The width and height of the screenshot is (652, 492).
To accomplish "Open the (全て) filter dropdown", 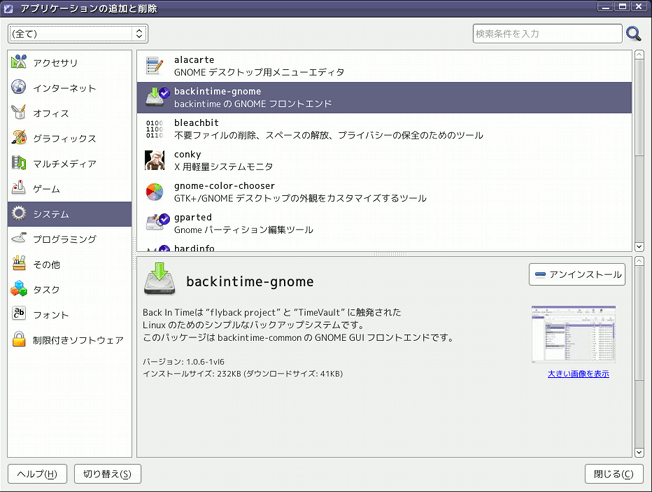I will (78, 34).
